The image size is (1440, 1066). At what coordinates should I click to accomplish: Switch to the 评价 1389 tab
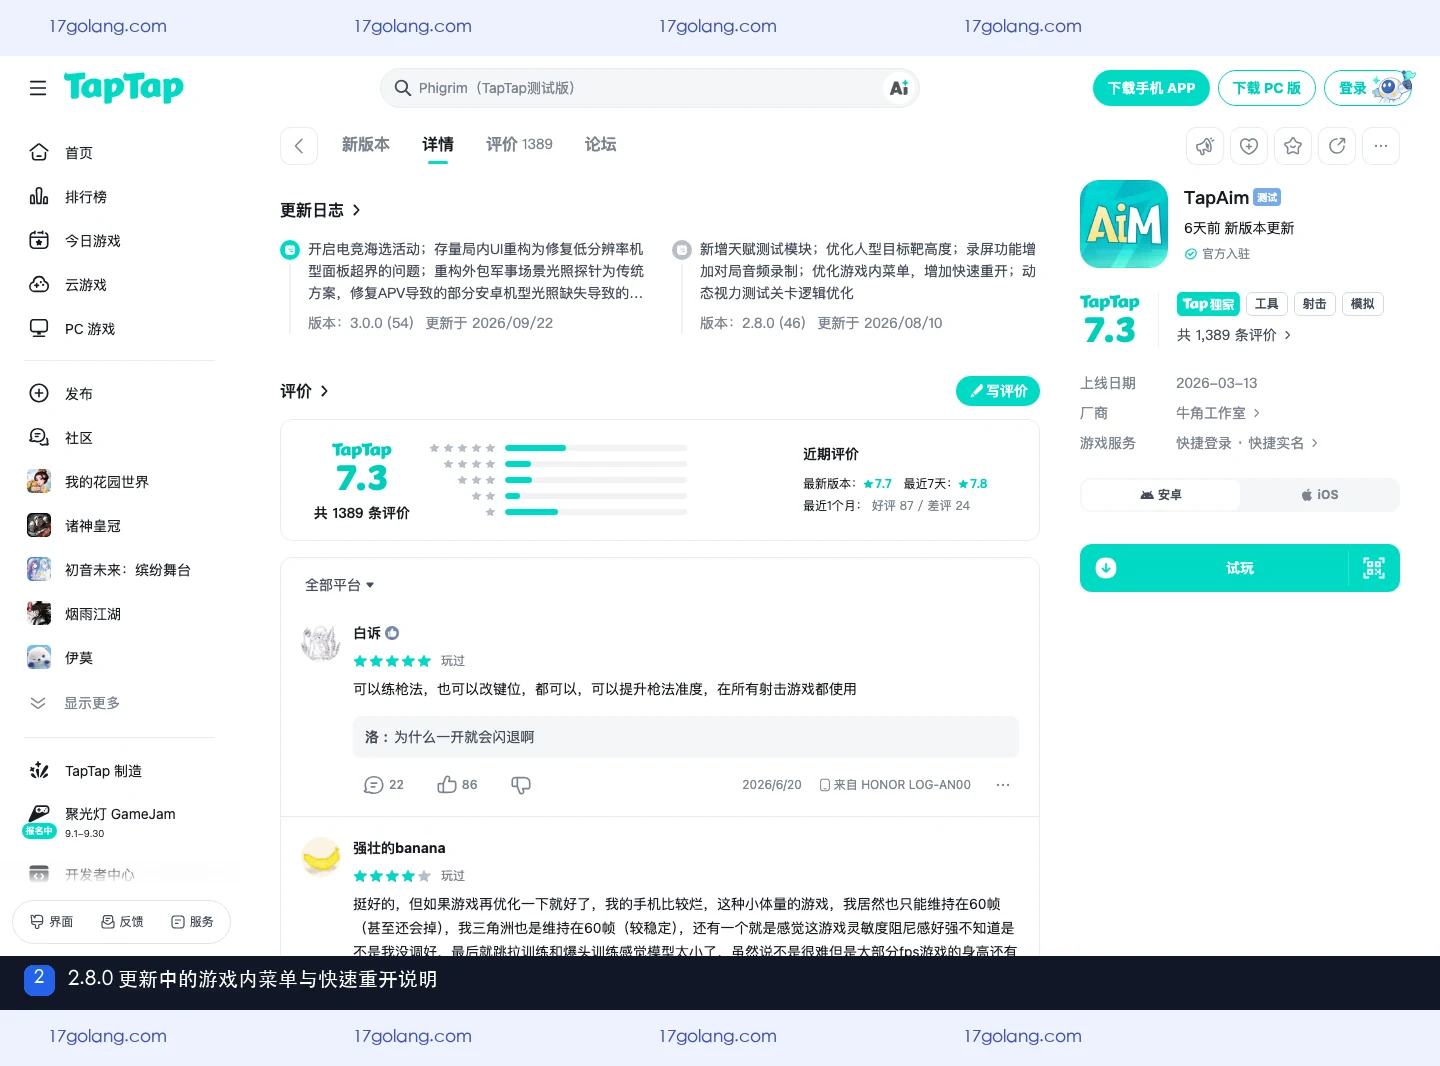tap(519, 144)
